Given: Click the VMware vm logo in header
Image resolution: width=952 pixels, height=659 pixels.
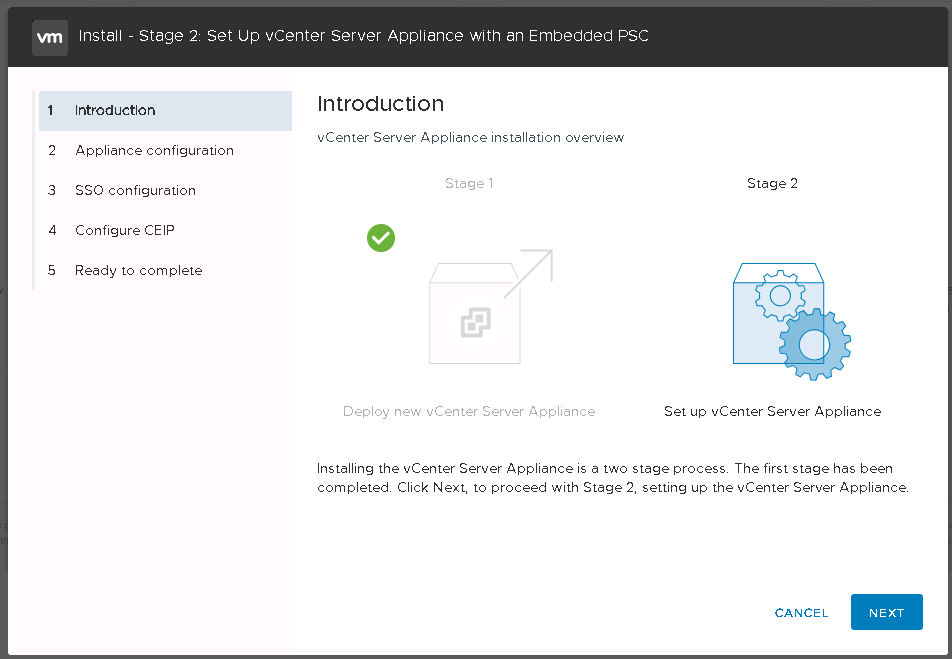Looking at the screenshot, I should (50, 37).
